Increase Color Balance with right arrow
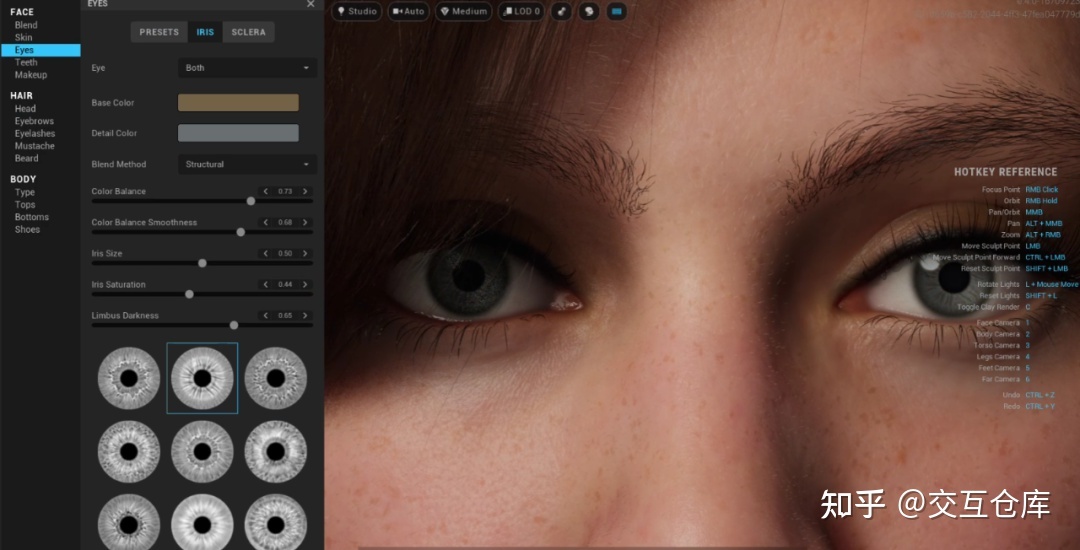The image size is (1080, 550). click(x=305, y=191)
